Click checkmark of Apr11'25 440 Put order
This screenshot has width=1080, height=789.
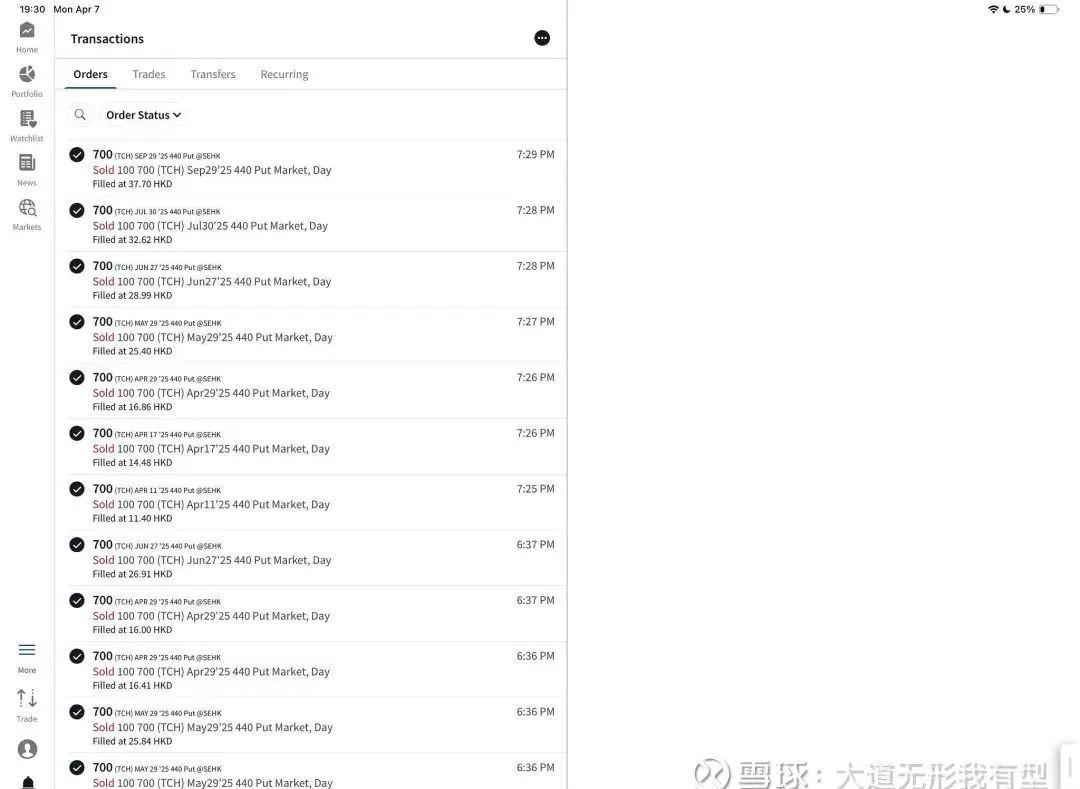point(77,489)
